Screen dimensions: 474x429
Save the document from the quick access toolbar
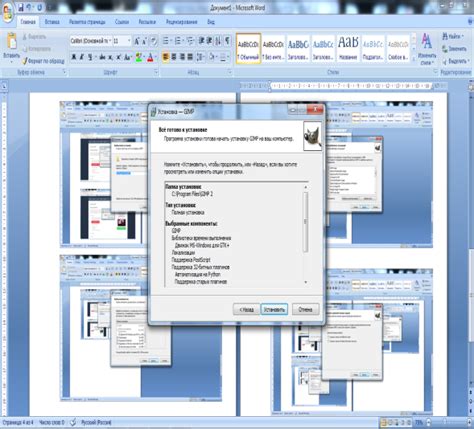21,7
